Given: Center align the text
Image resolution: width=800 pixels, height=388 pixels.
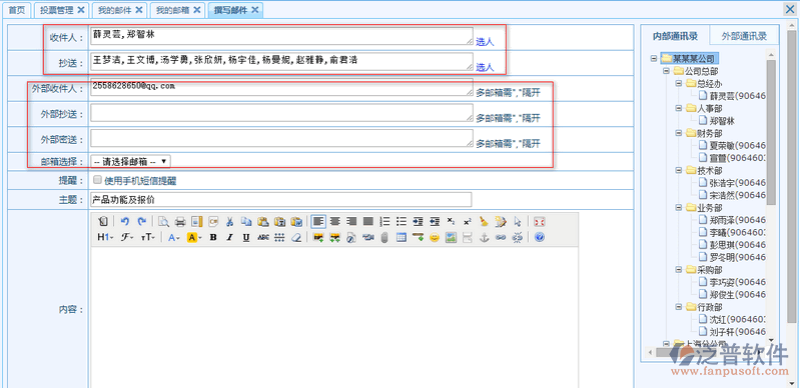Looking at the screenshot, I should pyautogui.click(x=335, y=221).
